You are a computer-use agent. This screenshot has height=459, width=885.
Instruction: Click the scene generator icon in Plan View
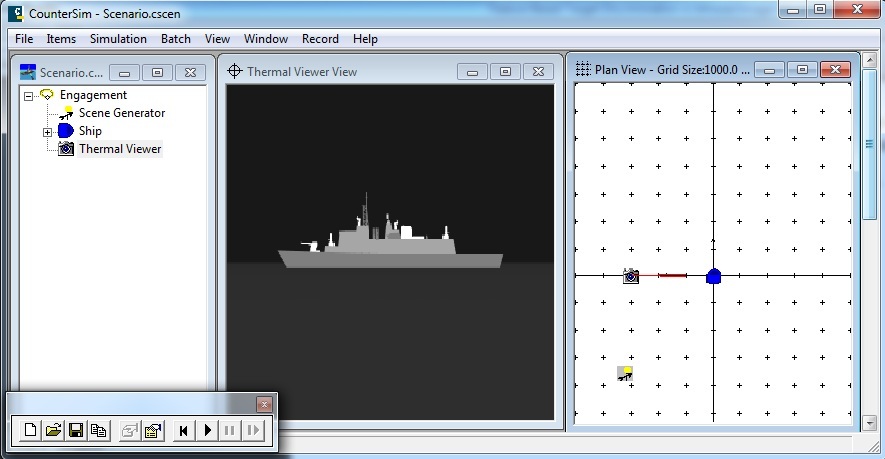point(625,374)
